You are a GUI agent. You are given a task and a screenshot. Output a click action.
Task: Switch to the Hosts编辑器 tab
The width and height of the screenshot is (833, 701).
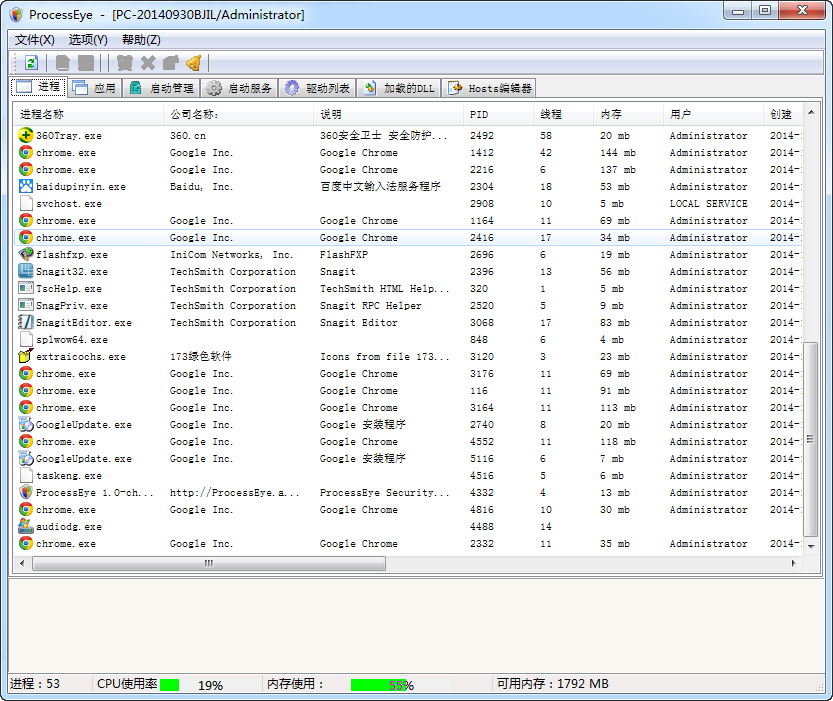[489, 88]
